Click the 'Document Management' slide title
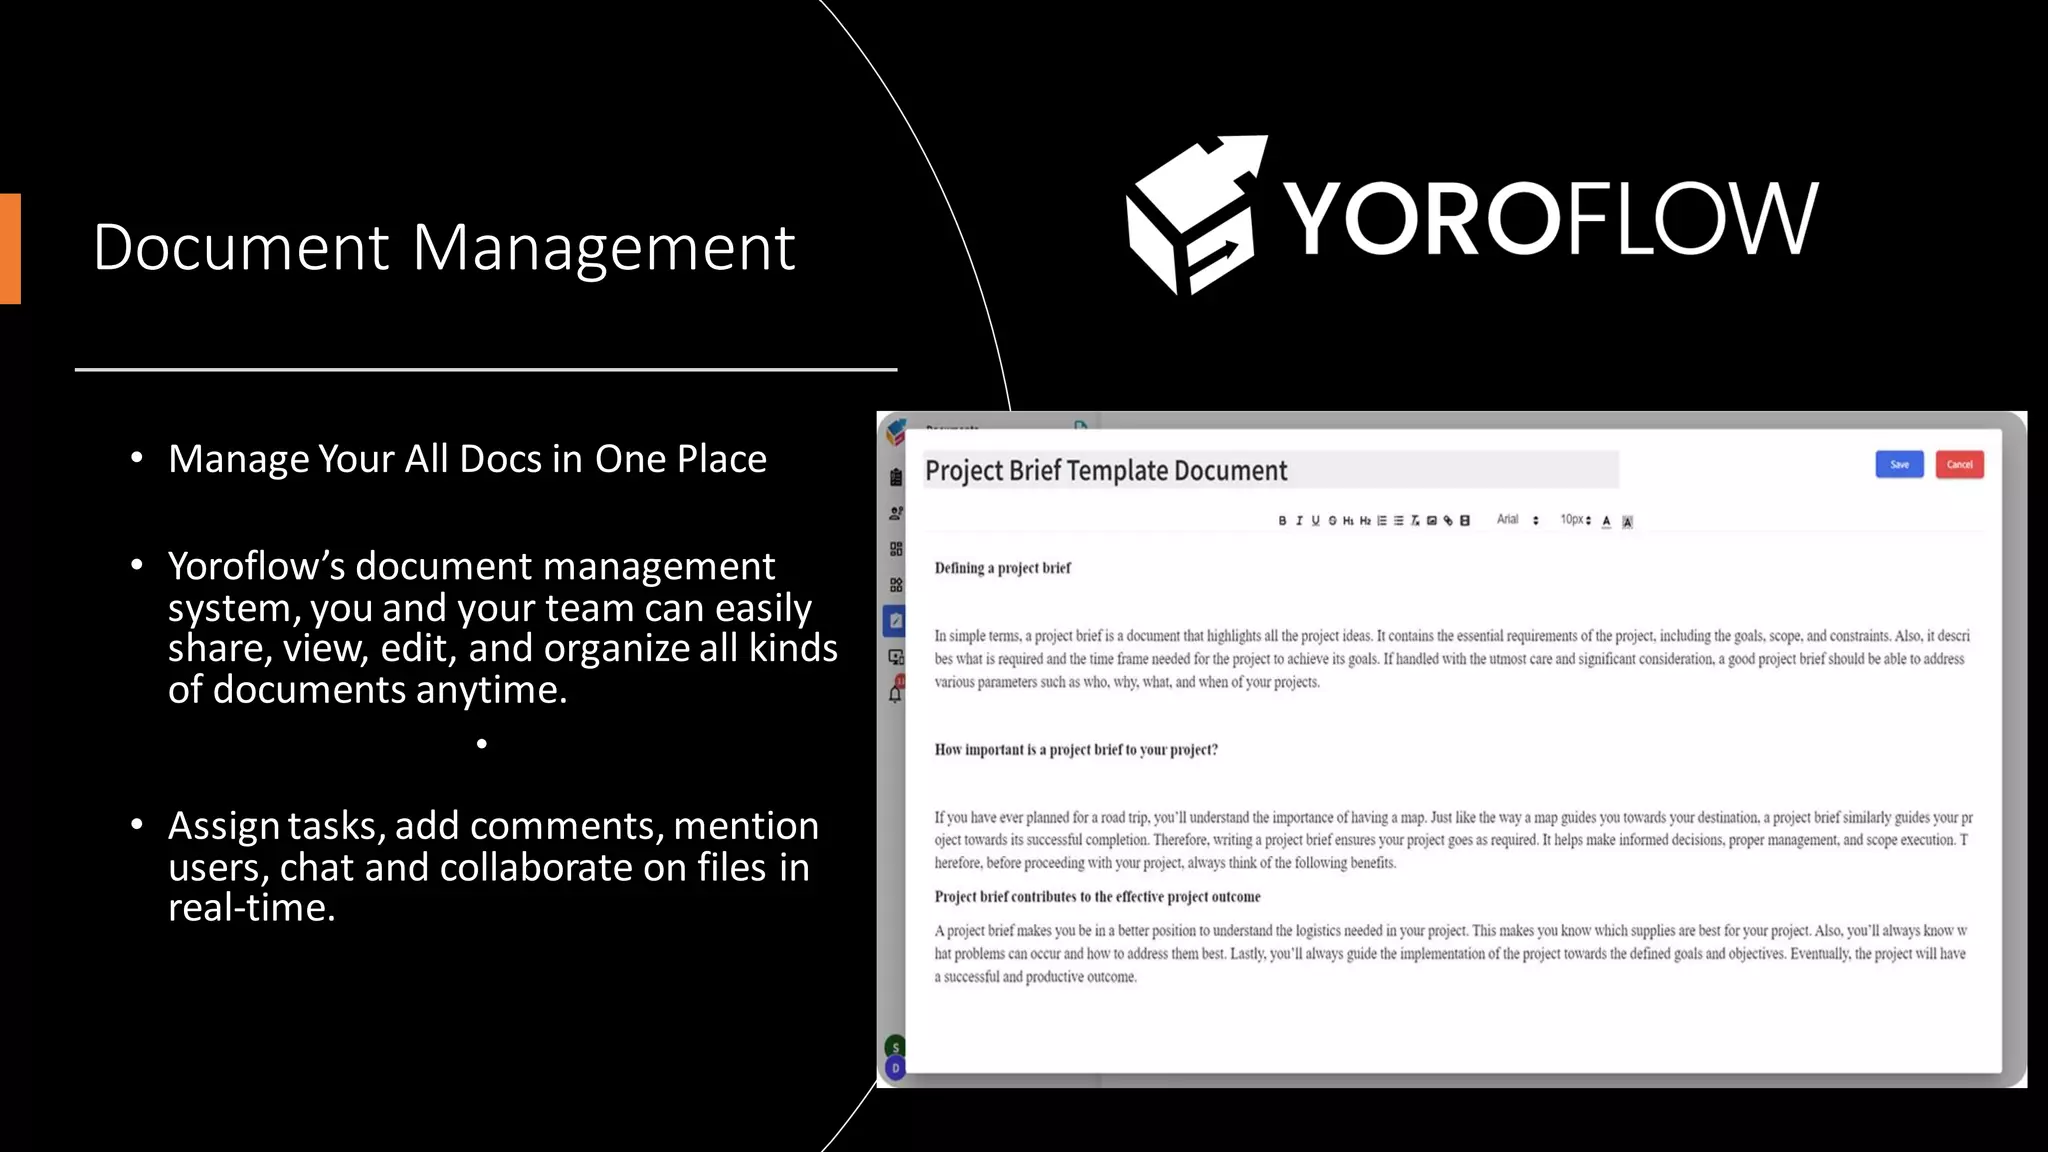Image resolution: width=2048 pixels, height=1152 pixels. tap(444, 247)
